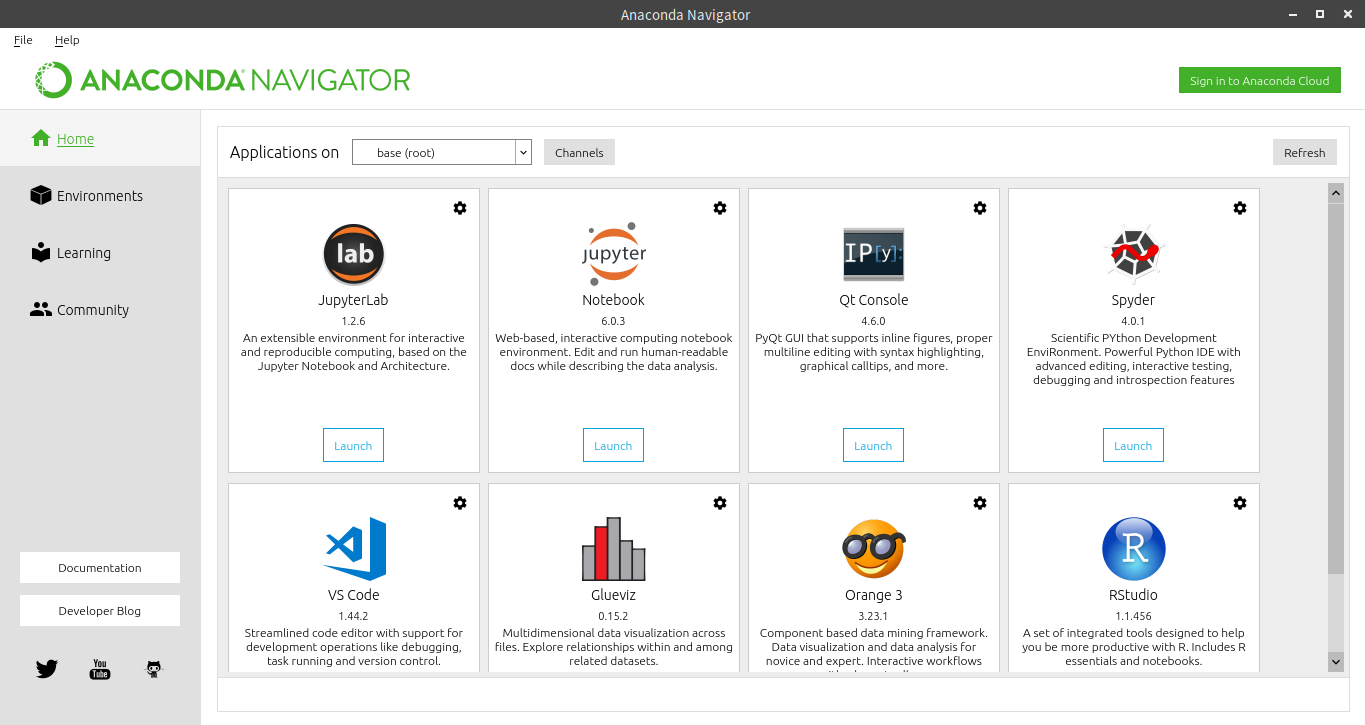This screenshot has width=1365, height=725.
Task: Launch Jupyter Notebook
Action: click(613, 445)
